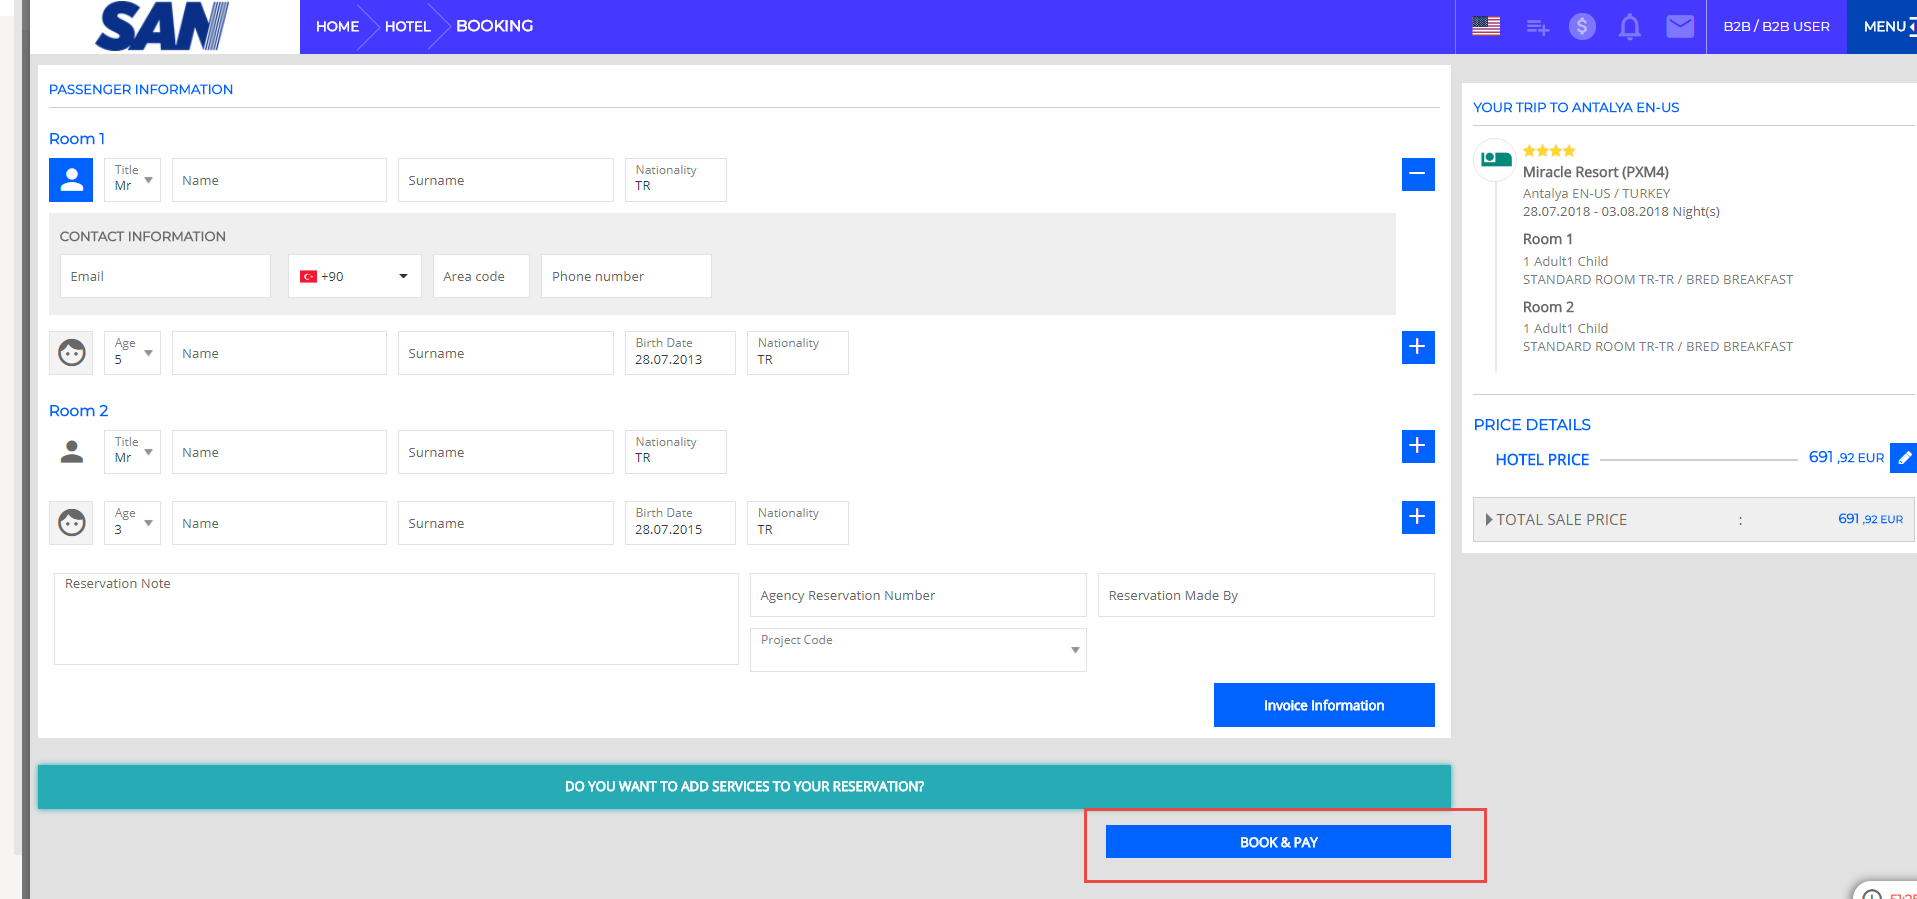Open the messages envelope icon
Screen dimensions: 1917x899
coord(1679,26)
